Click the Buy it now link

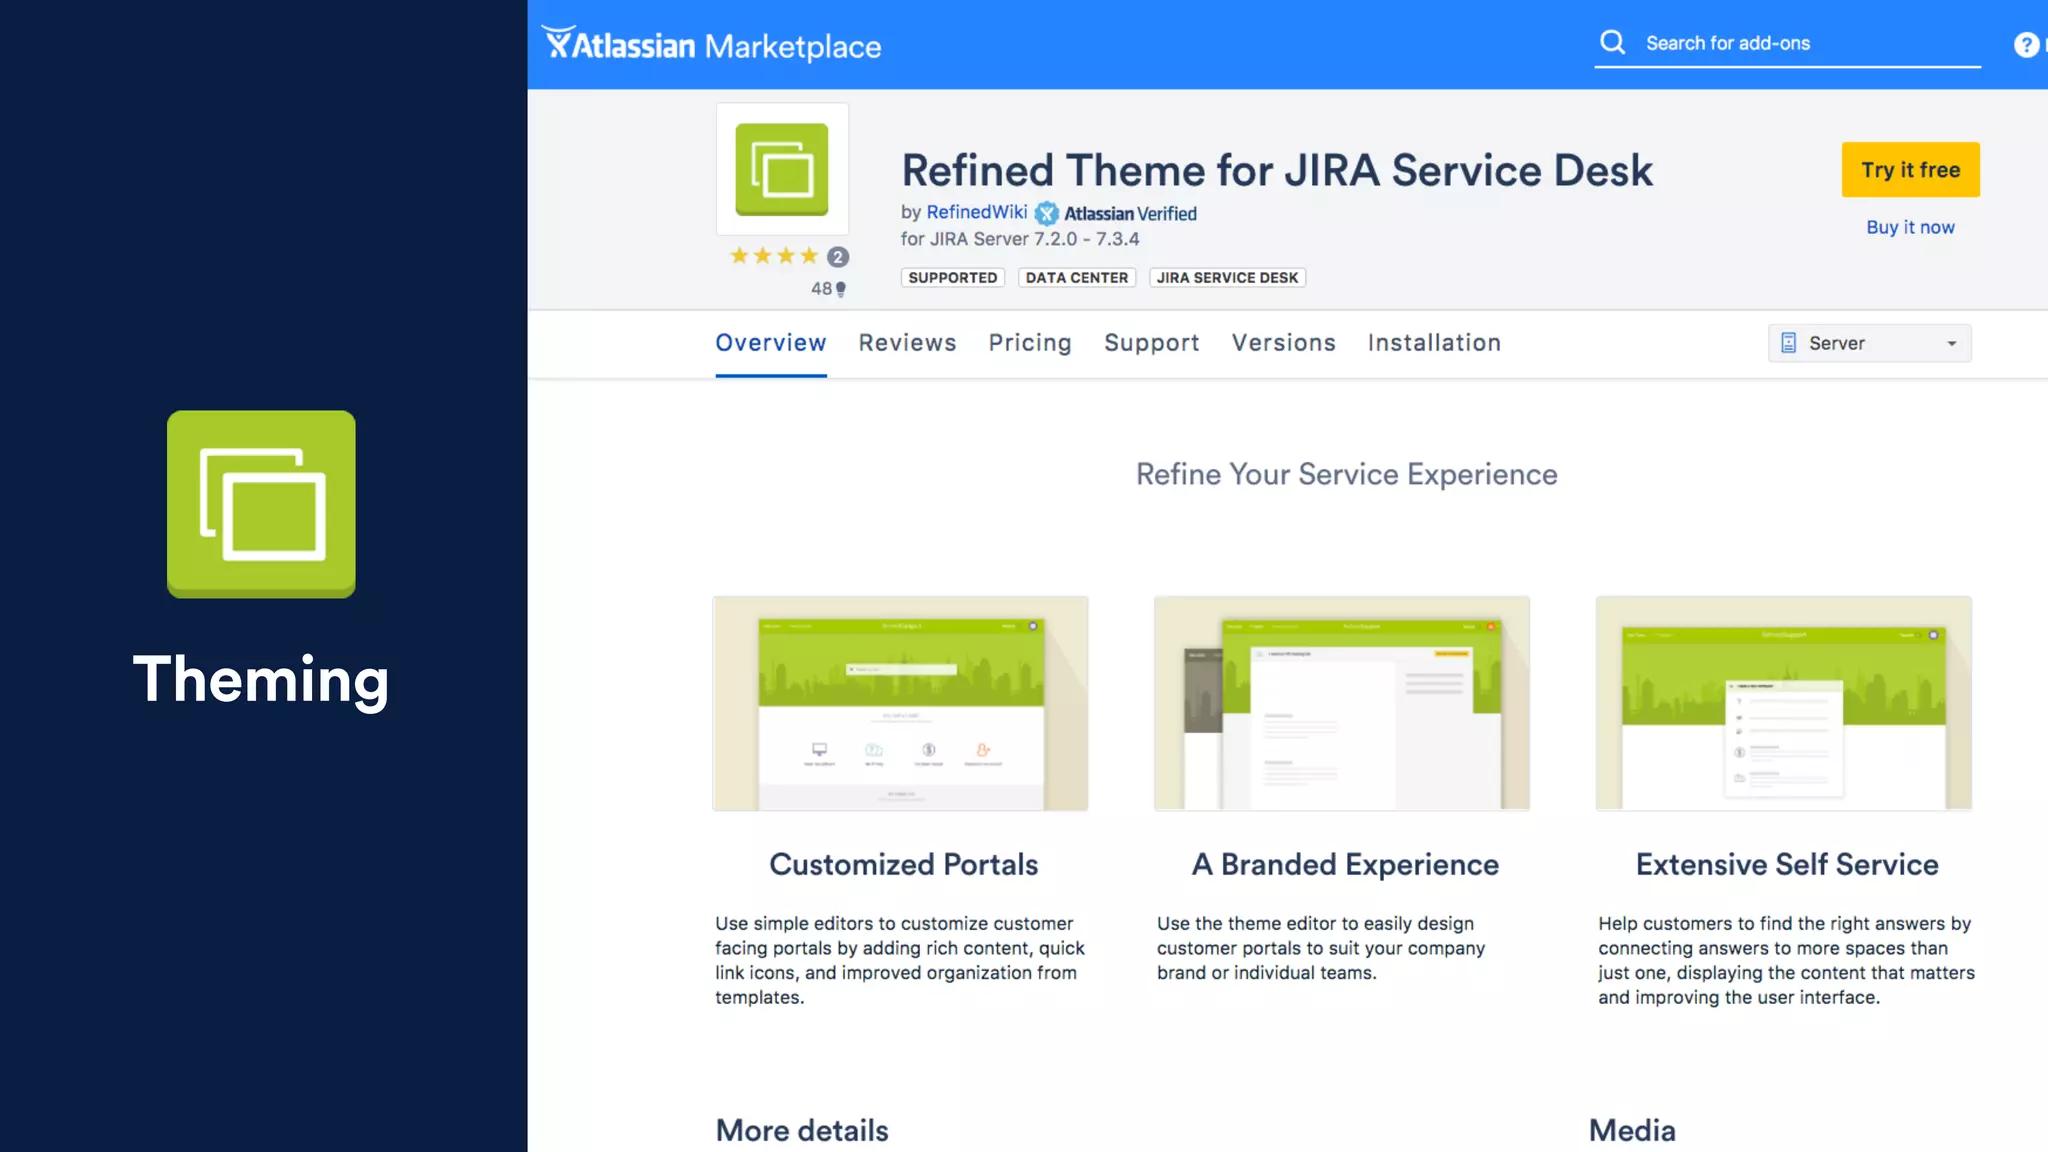click(x=1909, y=227)
